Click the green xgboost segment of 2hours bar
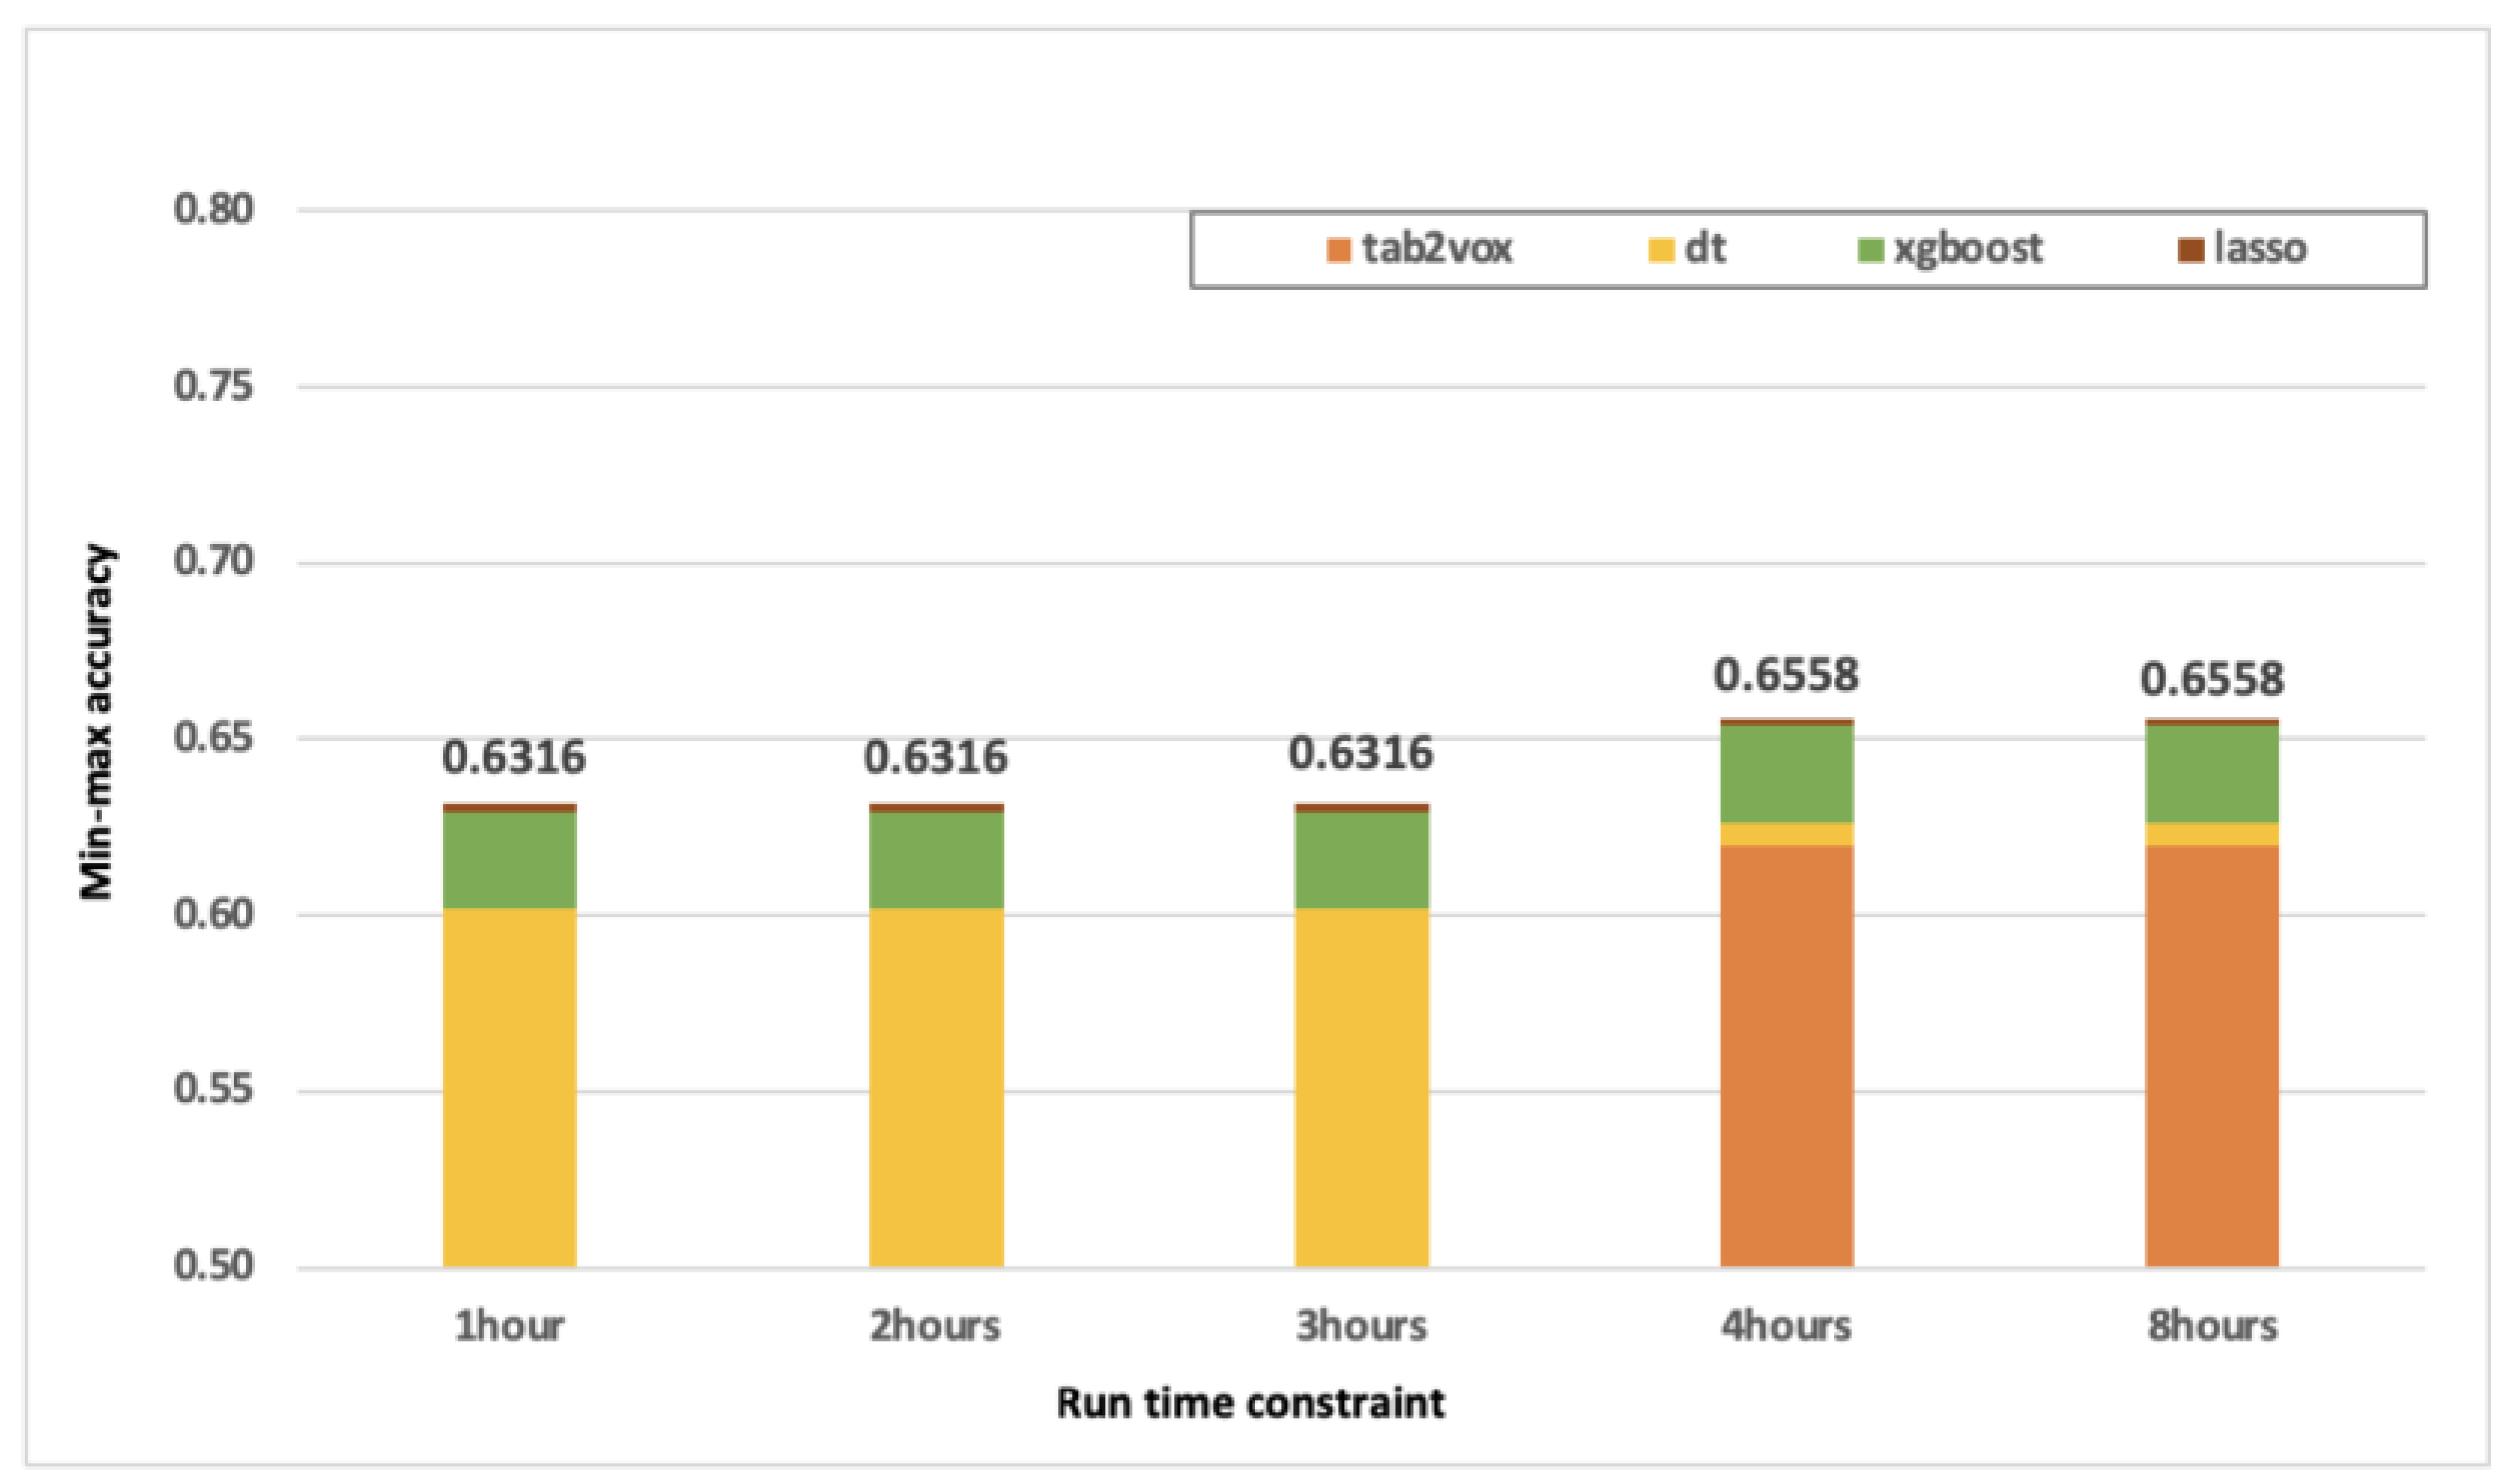The width and height of the screenshot is (2510, 1484). (x=936, y=859)
